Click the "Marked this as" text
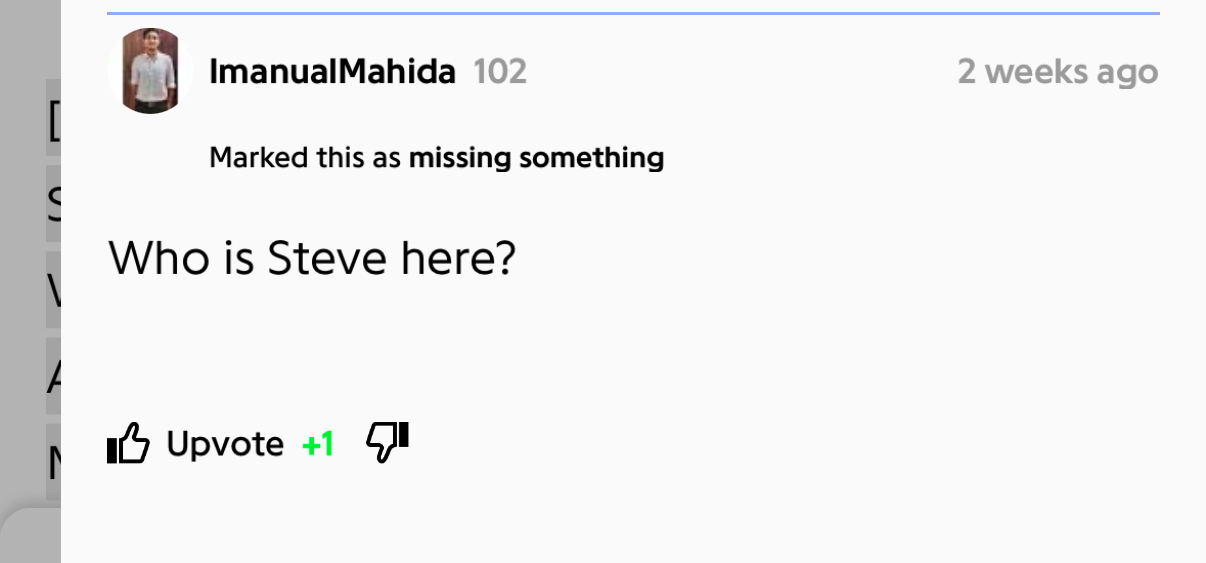 click(x=305, y=158)
